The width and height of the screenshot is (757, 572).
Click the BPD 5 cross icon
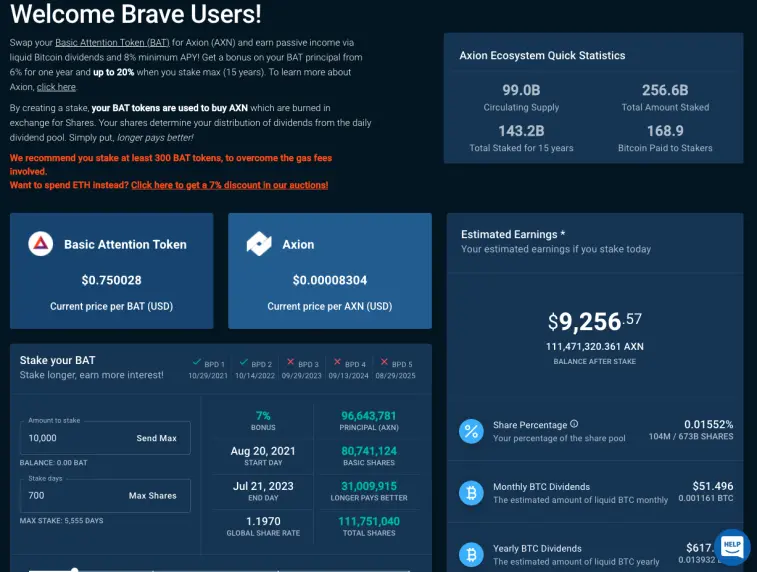384,362
